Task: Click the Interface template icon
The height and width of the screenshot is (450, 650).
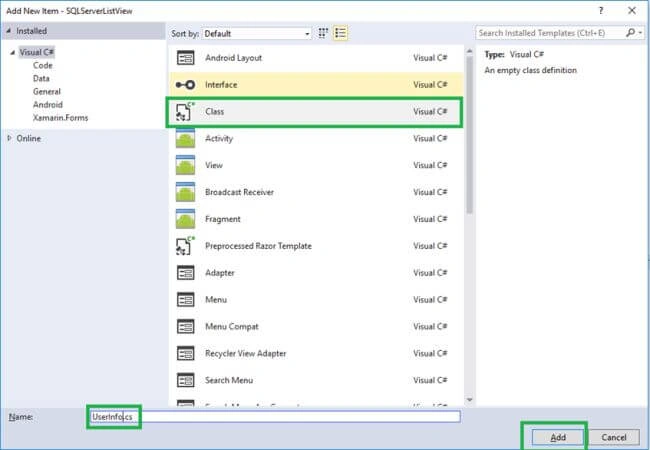Action: pyautogui.click(x=185, y=85)
